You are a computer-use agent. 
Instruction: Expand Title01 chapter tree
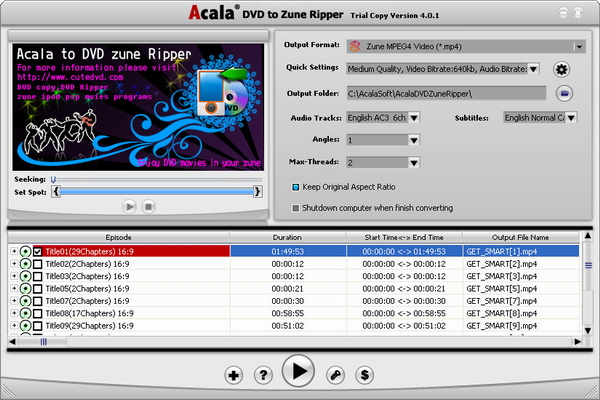click(x=14, y=251)
